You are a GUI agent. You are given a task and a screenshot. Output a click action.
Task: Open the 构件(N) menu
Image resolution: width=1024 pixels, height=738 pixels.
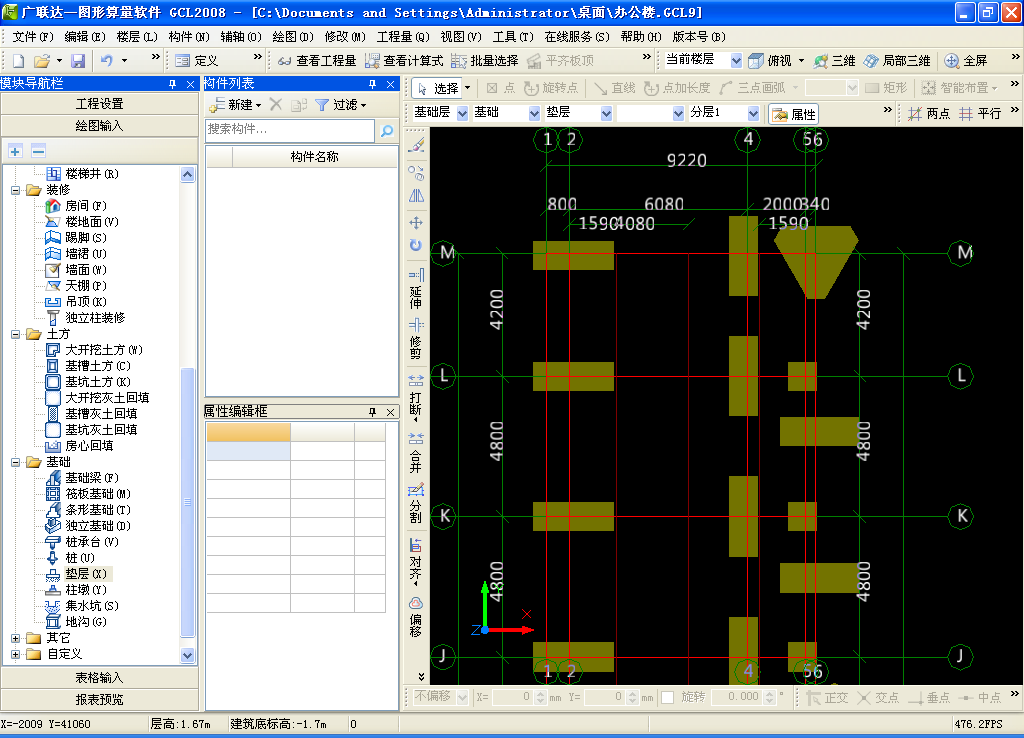[189, 37]
